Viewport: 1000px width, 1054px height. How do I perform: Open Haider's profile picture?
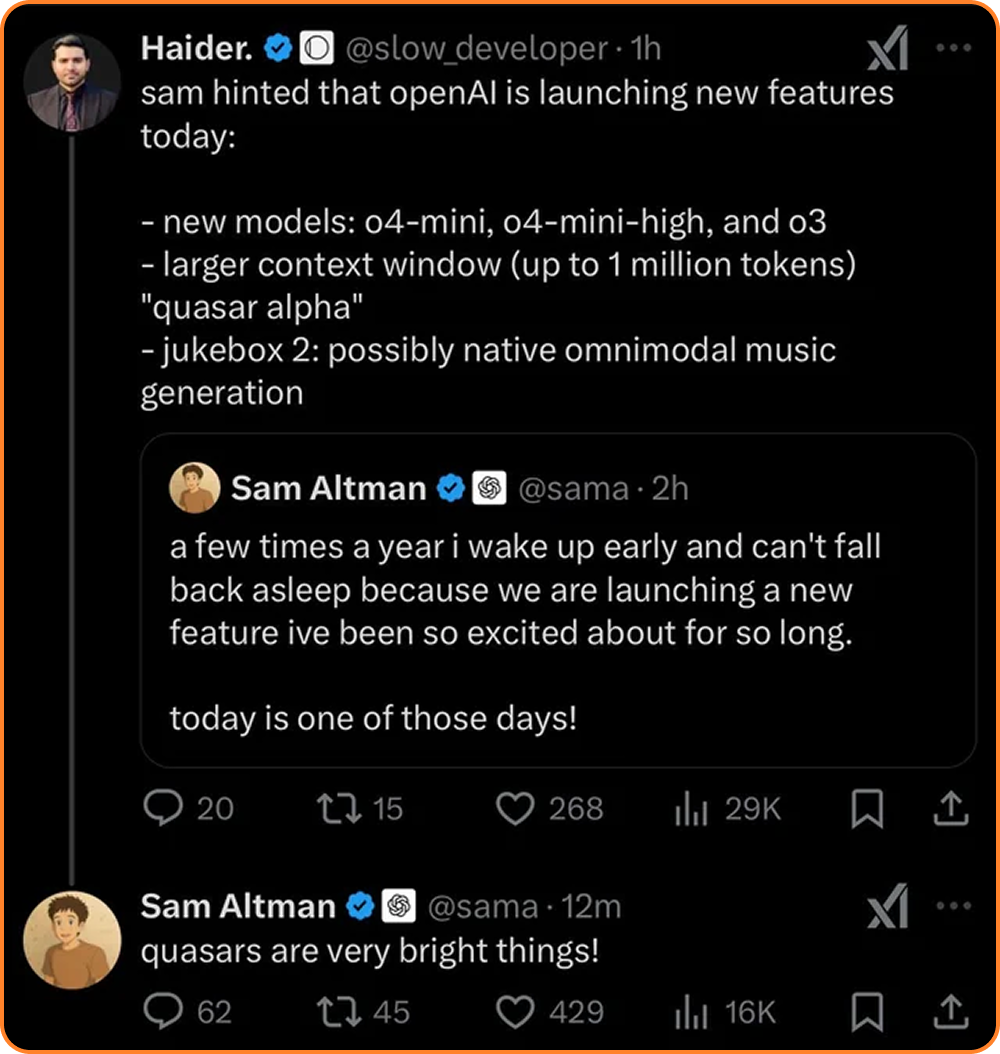point(73,82)
